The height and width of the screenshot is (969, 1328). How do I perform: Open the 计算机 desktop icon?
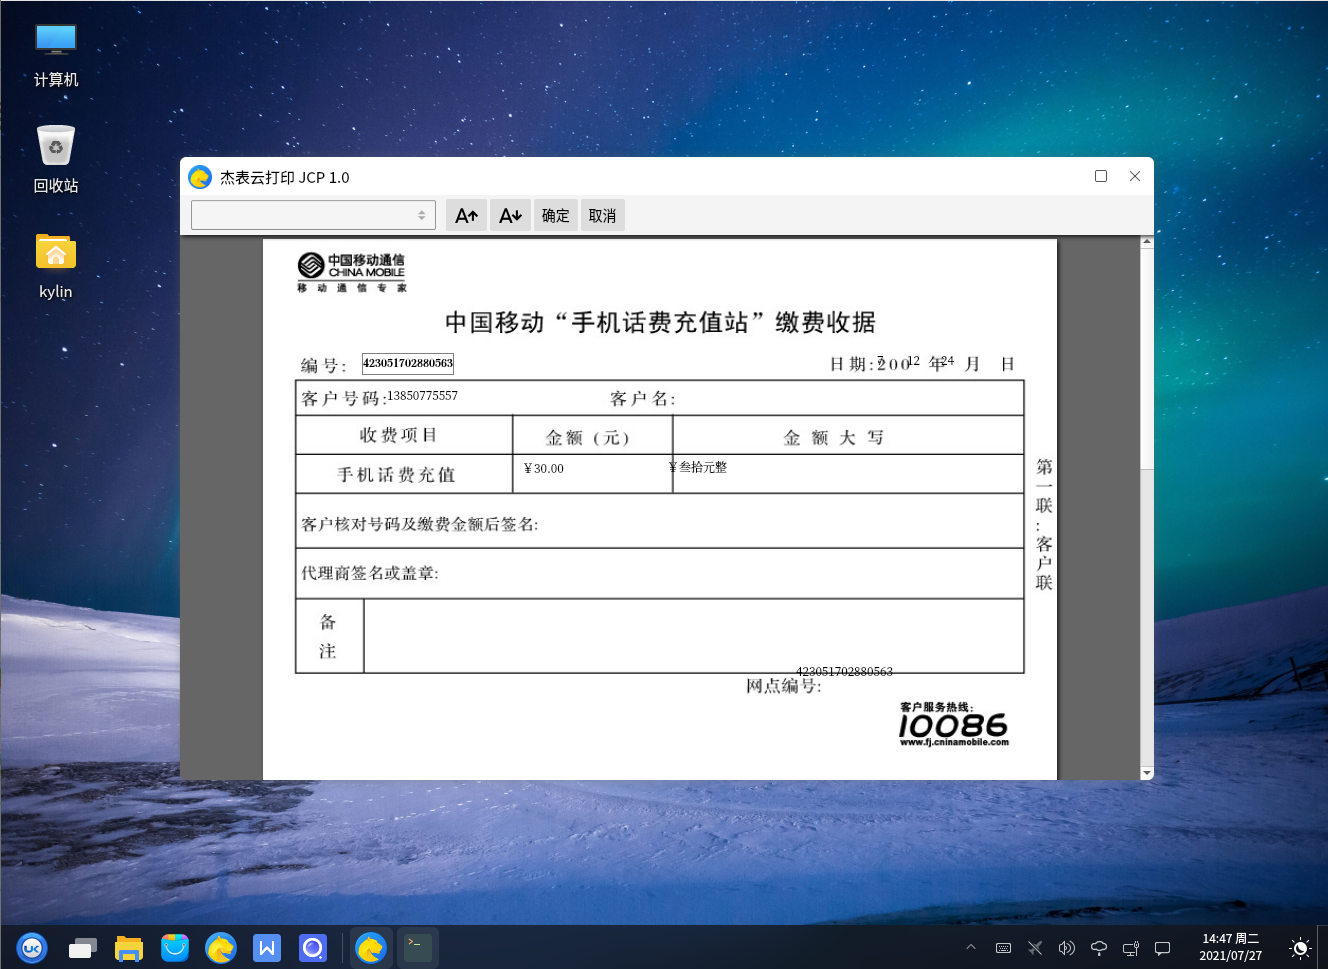point(56,56)
